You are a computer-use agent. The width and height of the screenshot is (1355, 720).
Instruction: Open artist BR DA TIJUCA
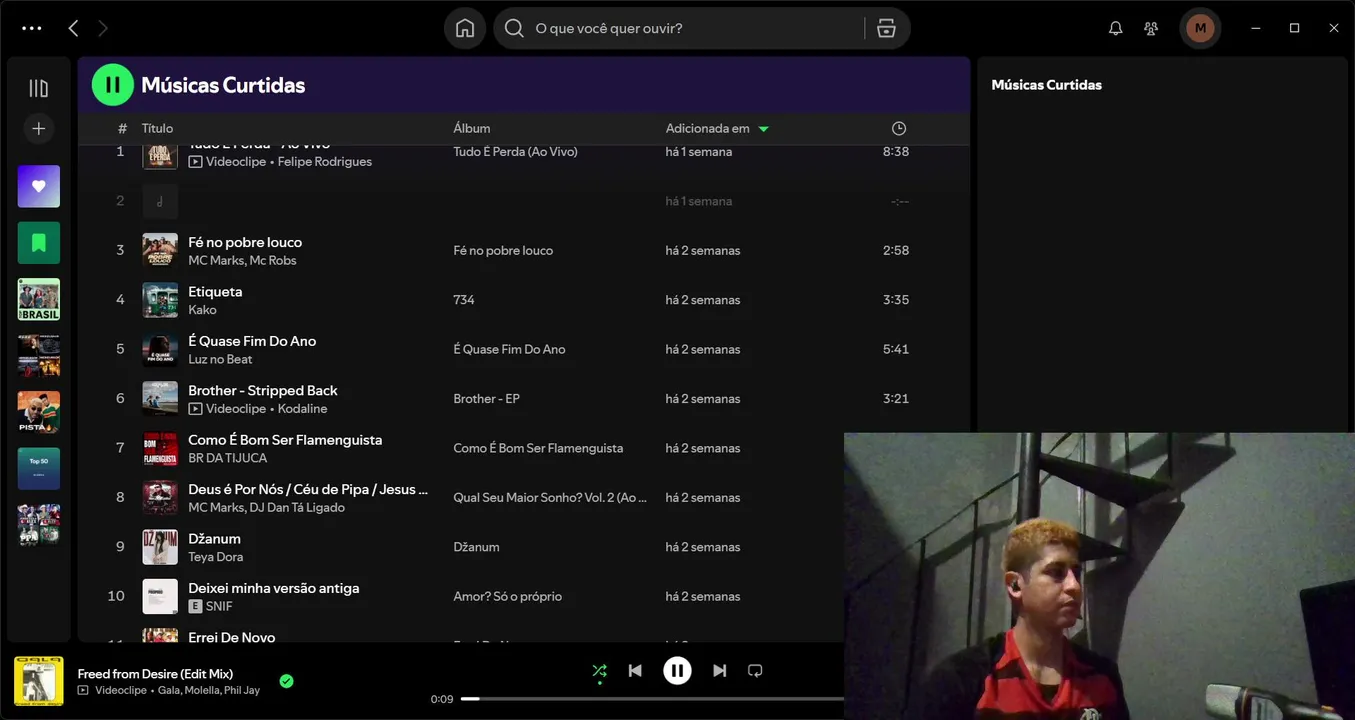(x=228, y=458)
